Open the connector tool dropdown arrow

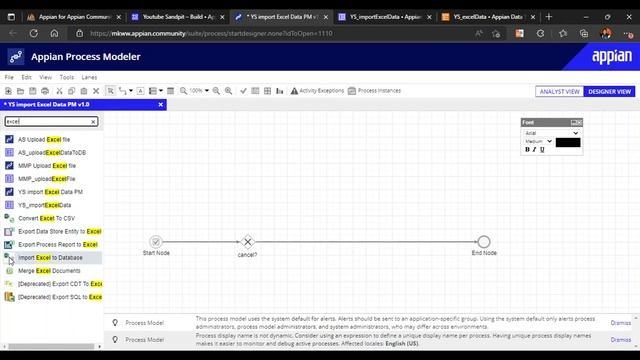pyautogui.click(x=131, y=91)
